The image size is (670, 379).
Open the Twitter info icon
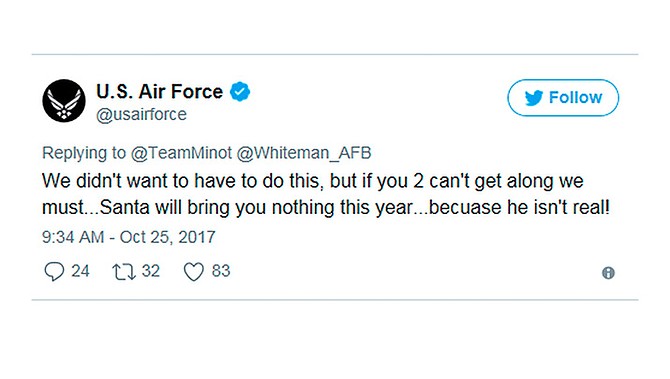click(608, 273)
